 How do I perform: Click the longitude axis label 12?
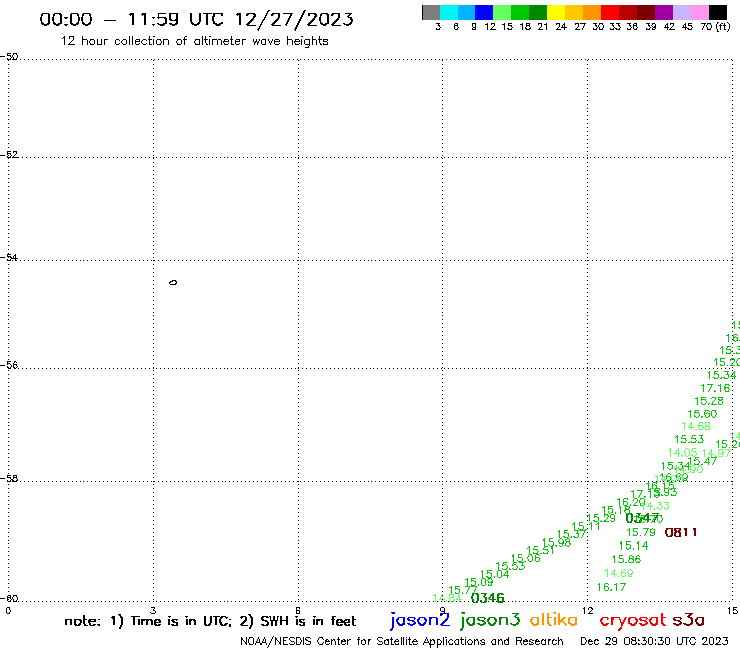(587, 611)
